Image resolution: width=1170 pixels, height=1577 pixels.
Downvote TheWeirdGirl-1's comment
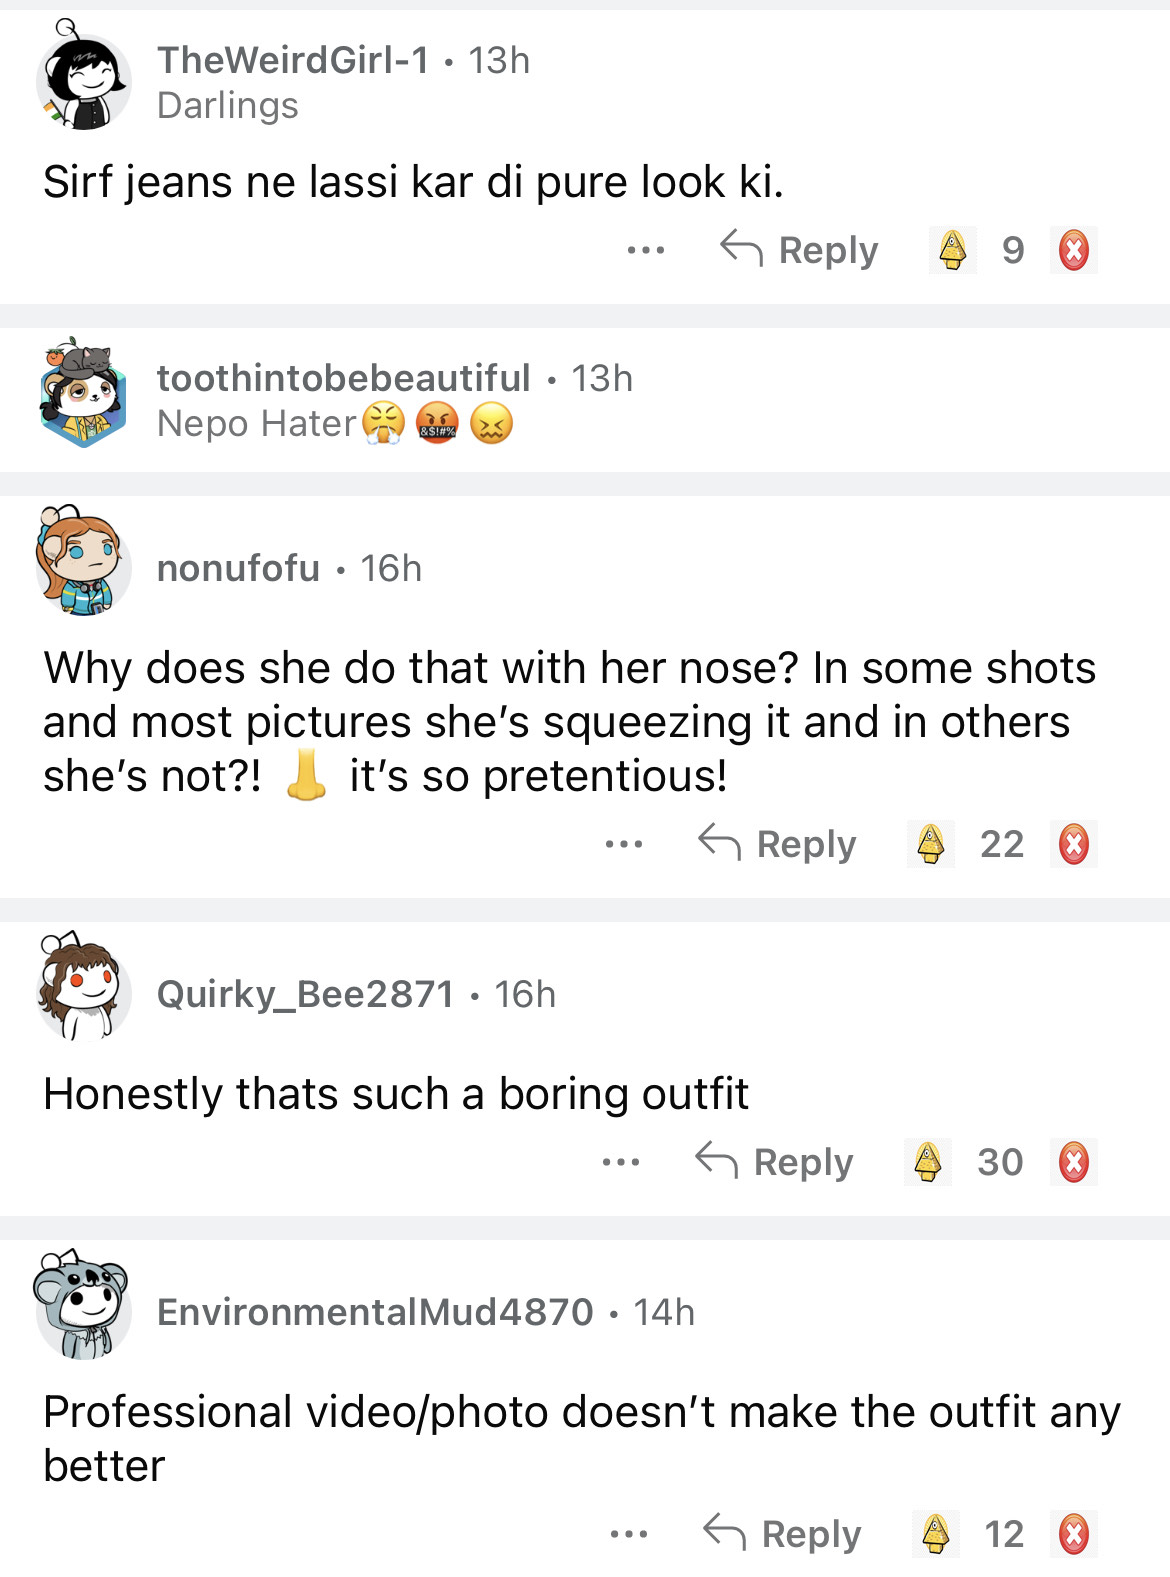coord(1074,250)
